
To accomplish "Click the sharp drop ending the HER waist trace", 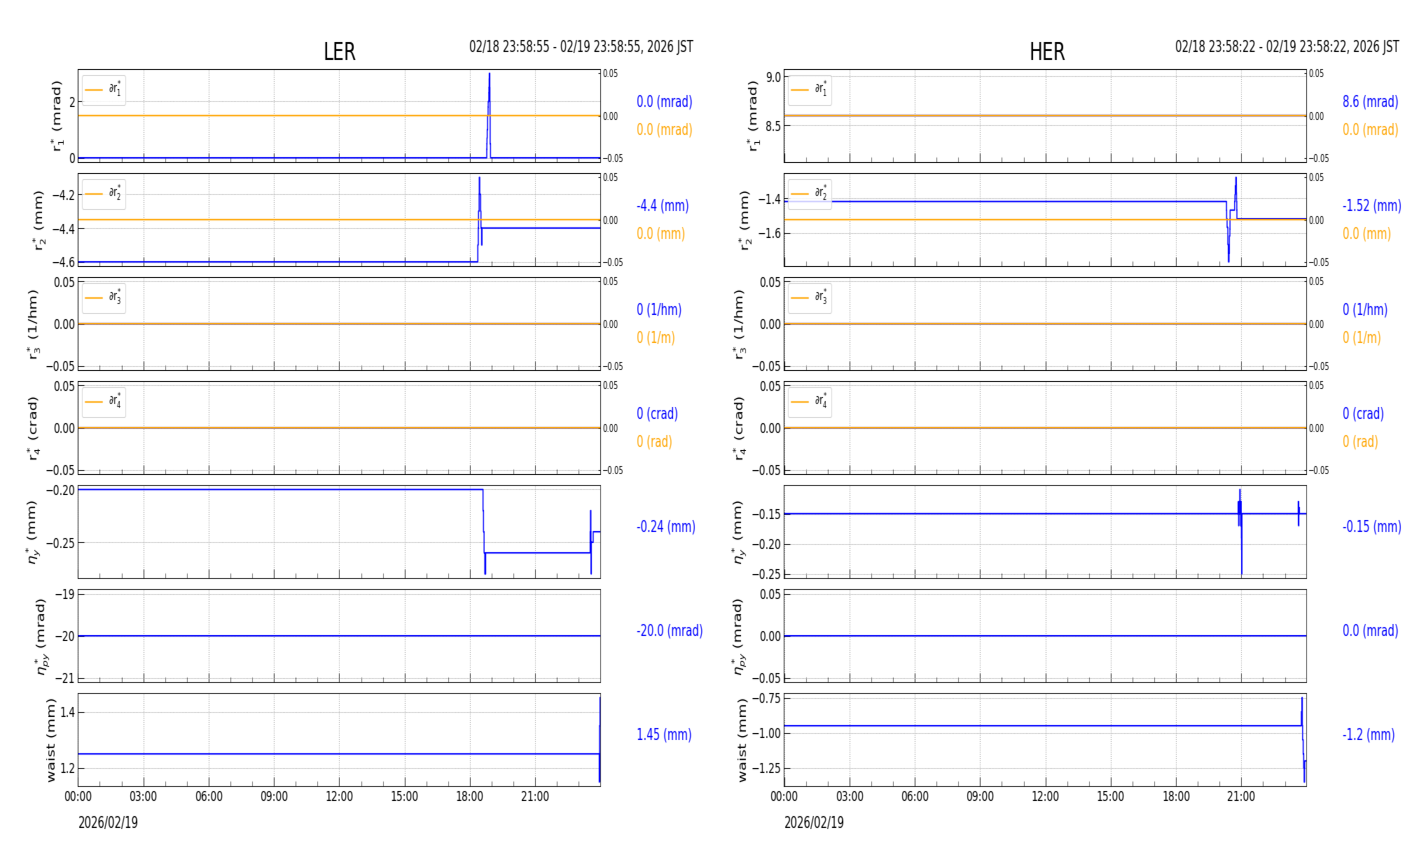I will click(1303, 740).
